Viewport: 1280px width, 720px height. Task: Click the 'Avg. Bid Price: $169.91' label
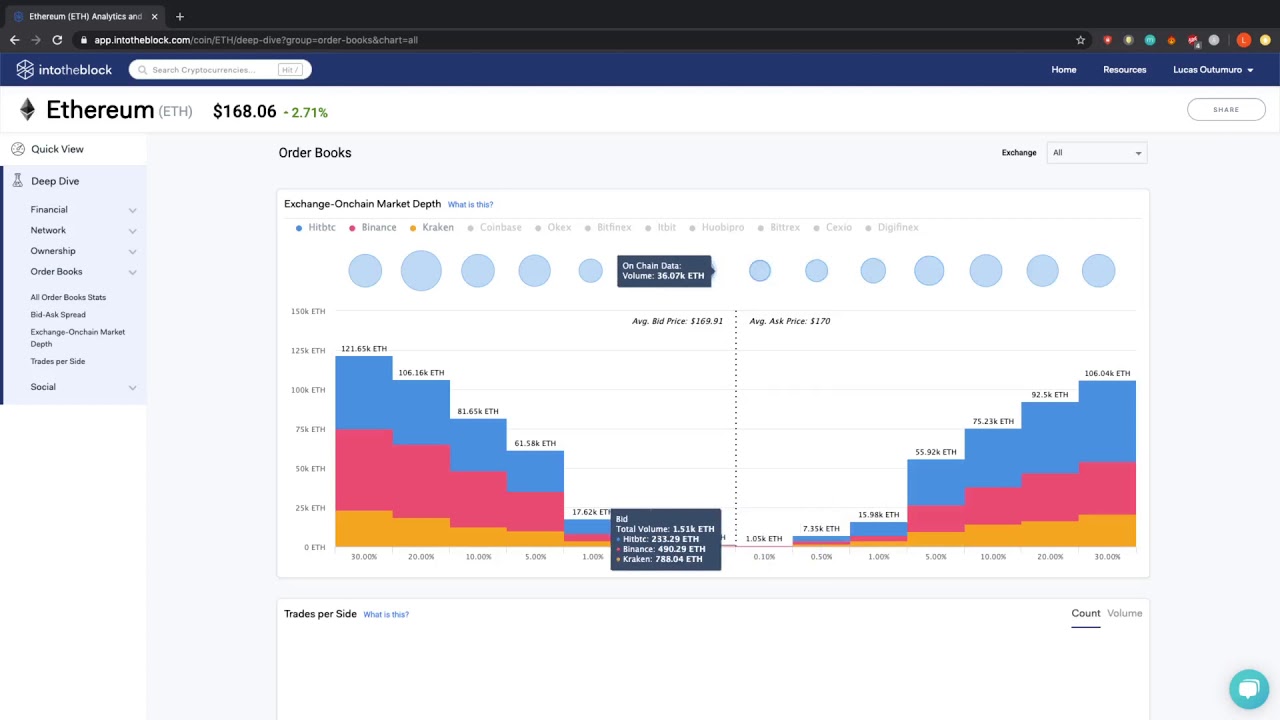tap(677, 321)
